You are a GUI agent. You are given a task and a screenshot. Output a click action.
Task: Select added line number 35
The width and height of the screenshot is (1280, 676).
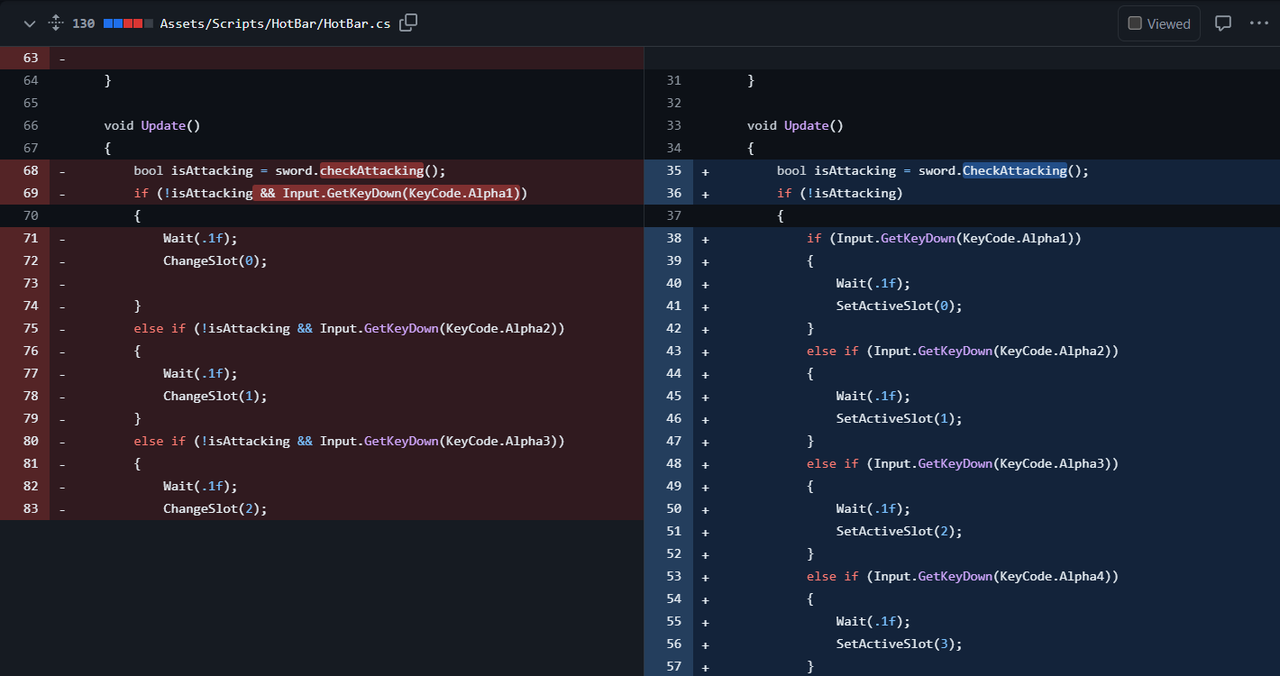click(673, 171)
